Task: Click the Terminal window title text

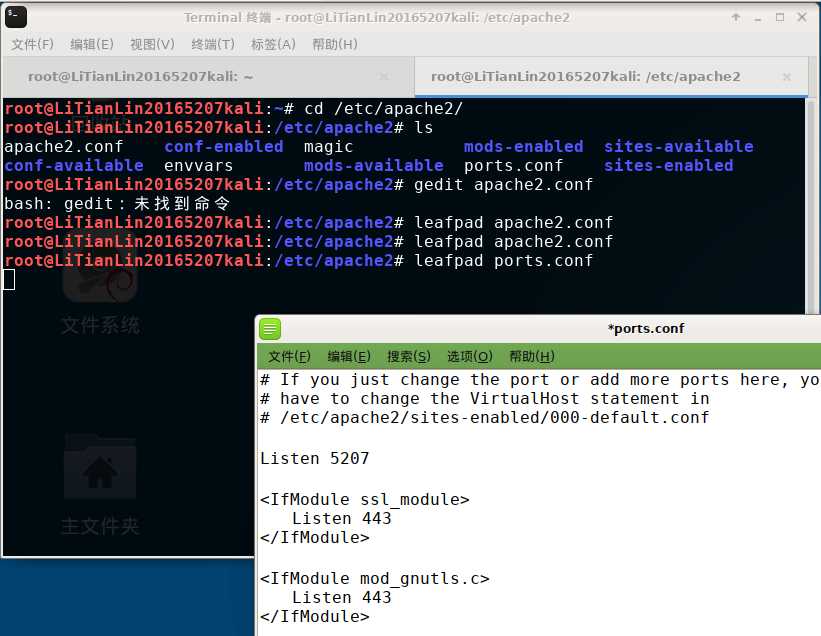Action: point(376,17)
